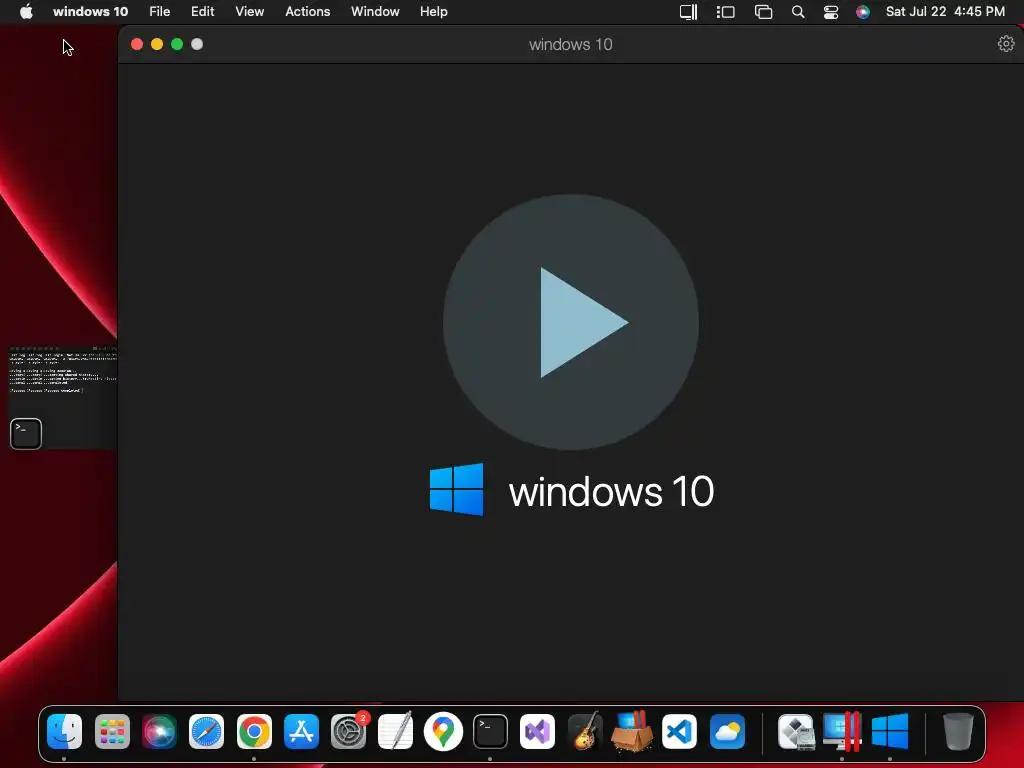Screen dimensions: 1024x768
Task: Click the green full-screen titlebar button
Action: [177, 44]
